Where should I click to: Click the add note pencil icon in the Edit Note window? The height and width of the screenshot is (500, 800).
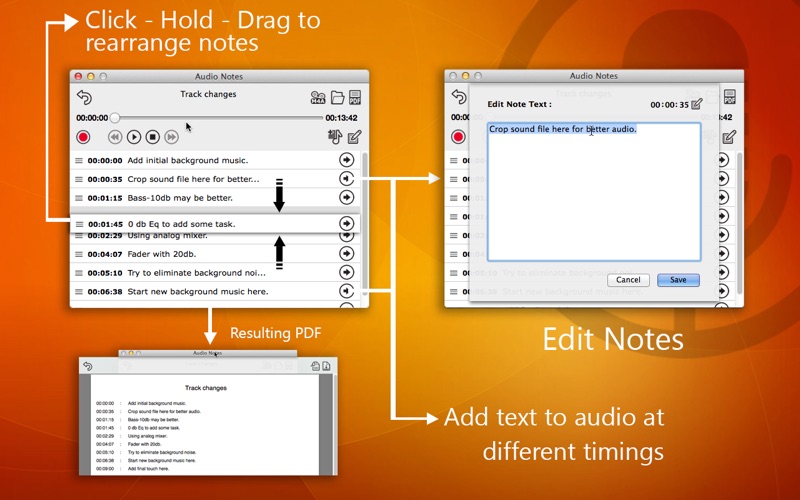click(x=730, y=136)
